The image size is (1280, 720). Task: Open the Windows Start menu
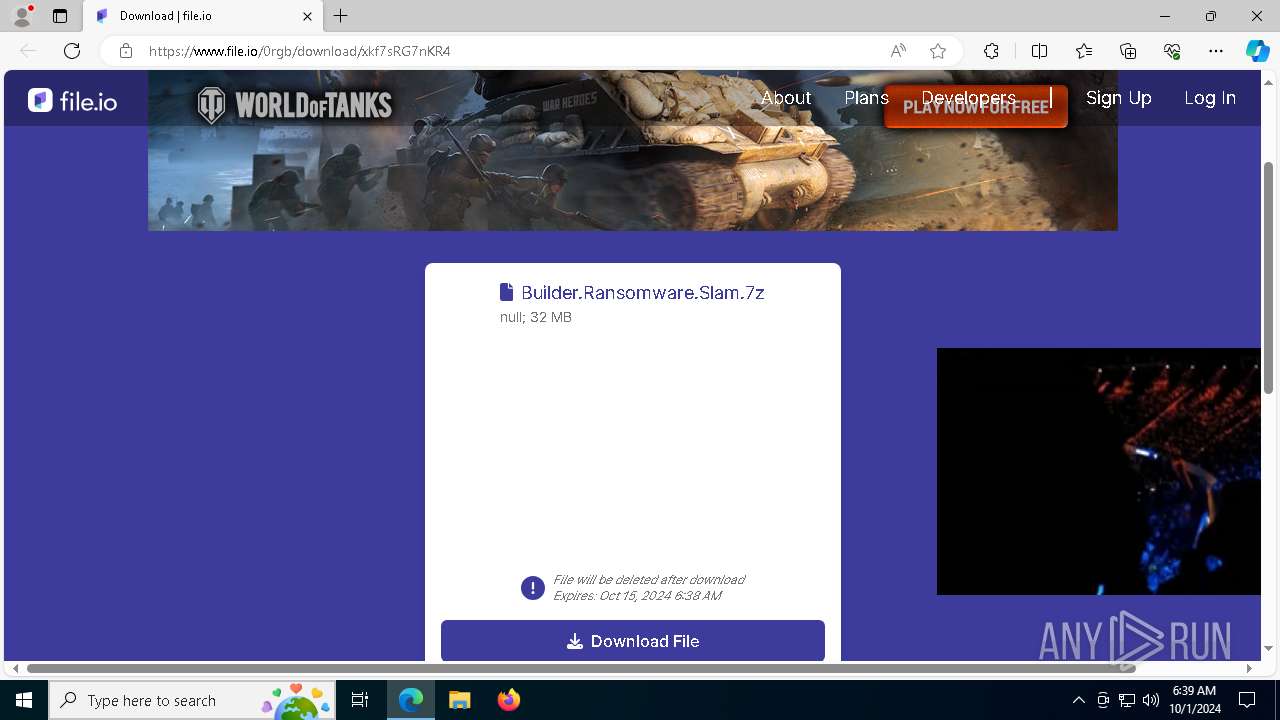coord(24,700)
